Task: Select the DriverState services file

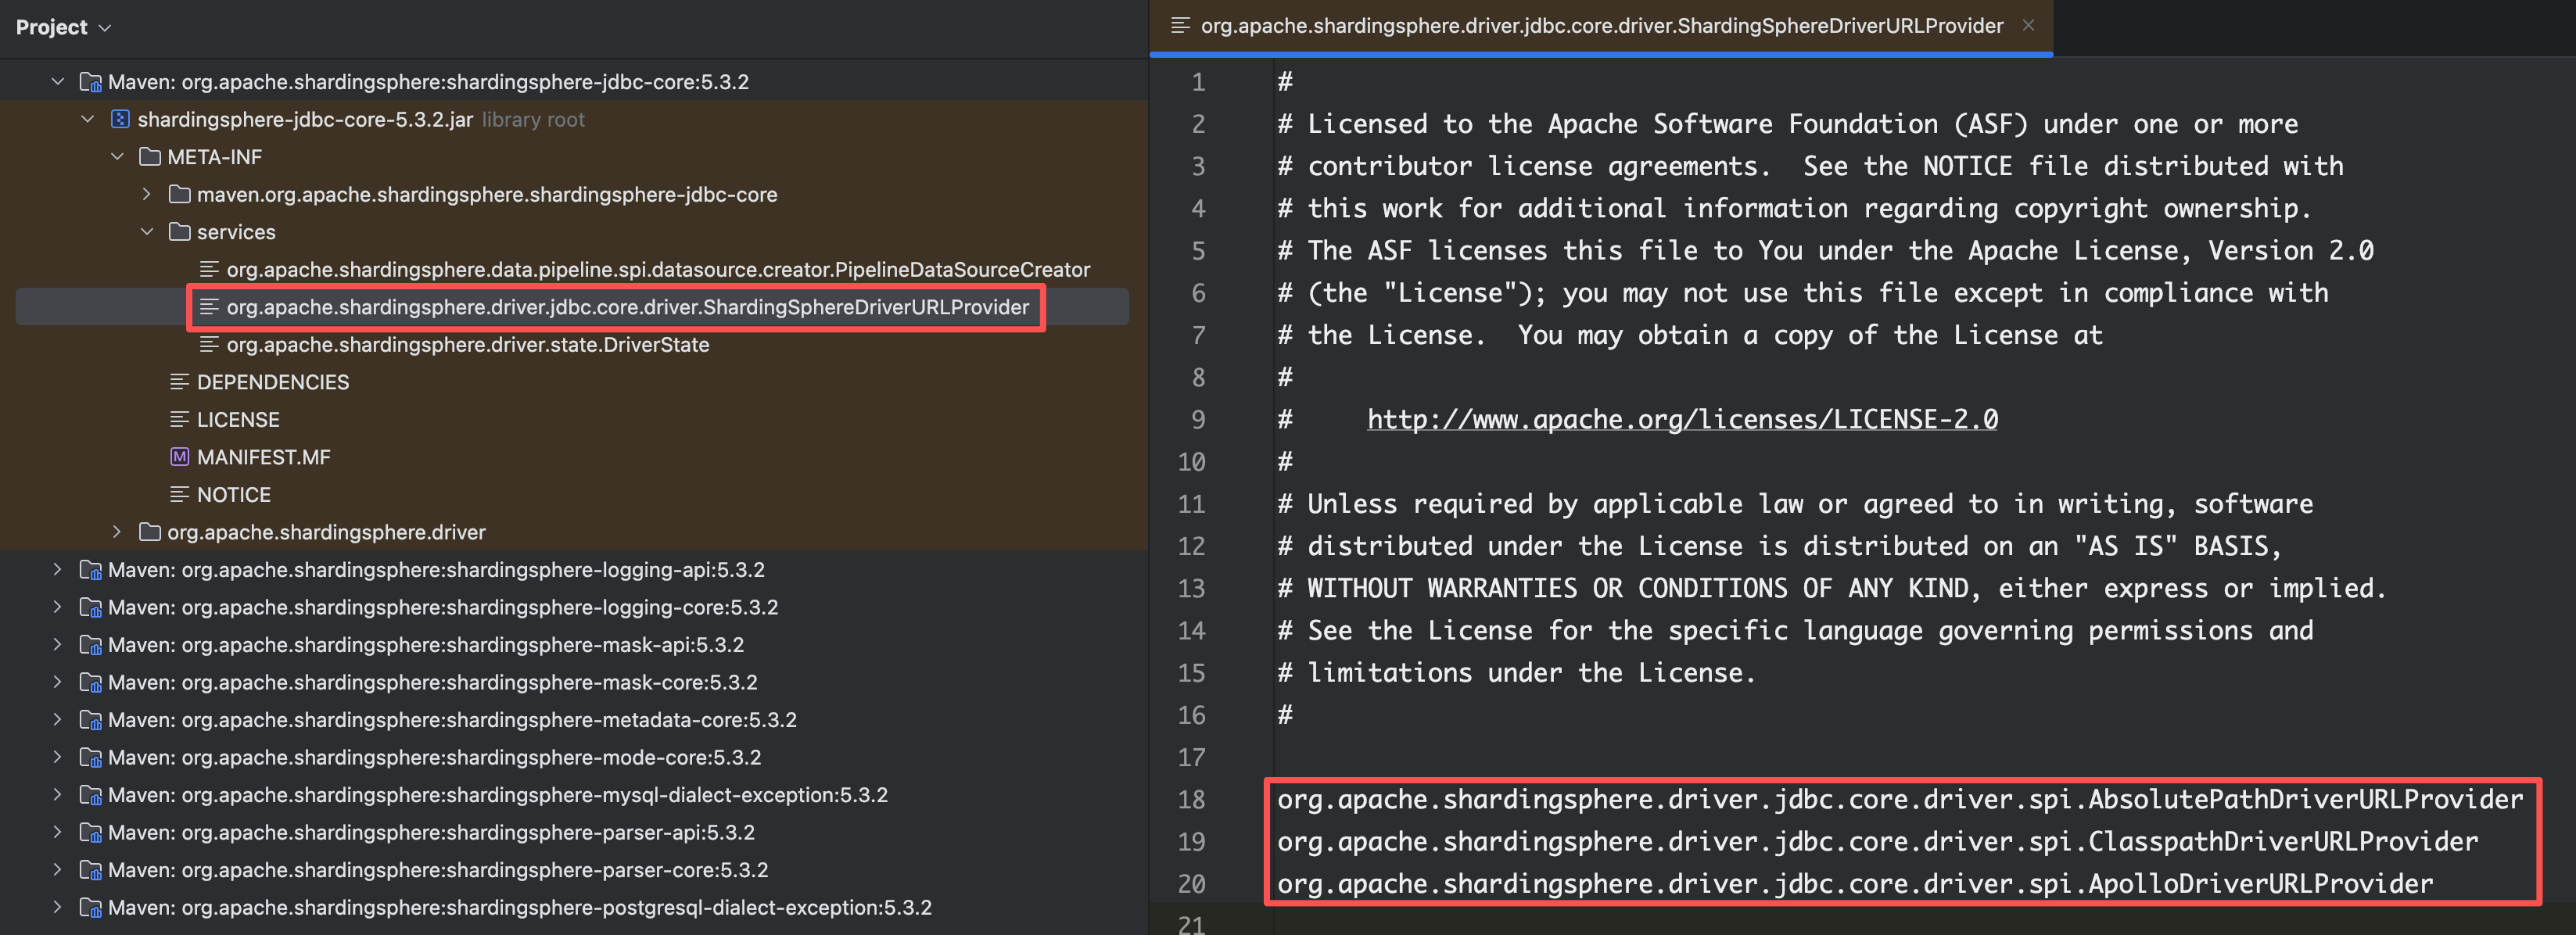Action: point(467,345)
